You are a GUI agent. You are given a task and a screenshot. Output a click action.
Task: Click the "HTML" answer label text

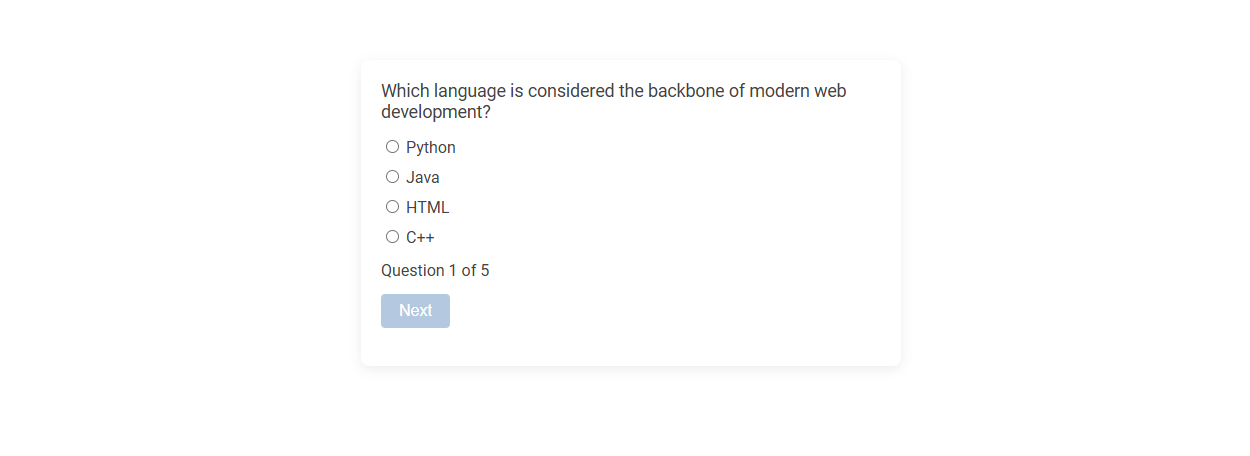pyautogui.click(x=428, y=208)
